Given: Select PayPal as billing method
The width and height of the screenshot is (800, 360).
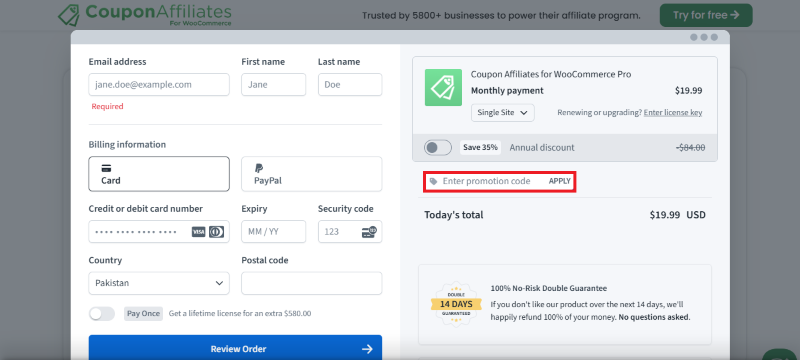Looking at the screenshot, I should [312, 174].
